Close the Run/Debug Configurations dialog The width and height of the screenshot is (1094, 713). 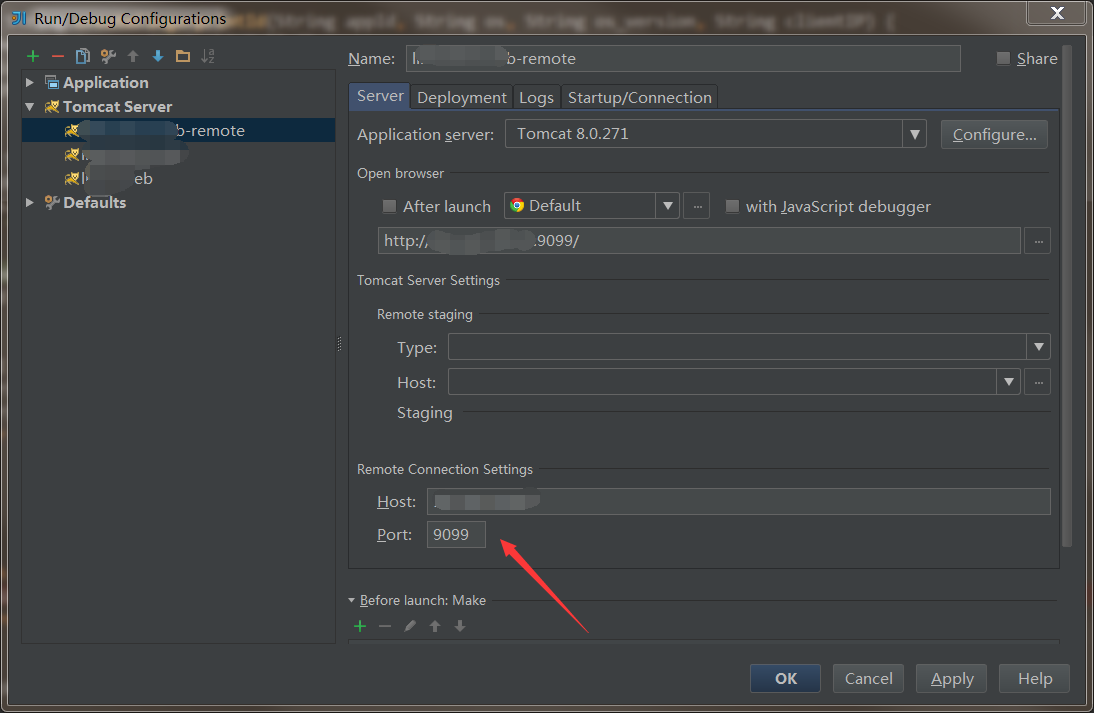click(x=1057, y=13)
